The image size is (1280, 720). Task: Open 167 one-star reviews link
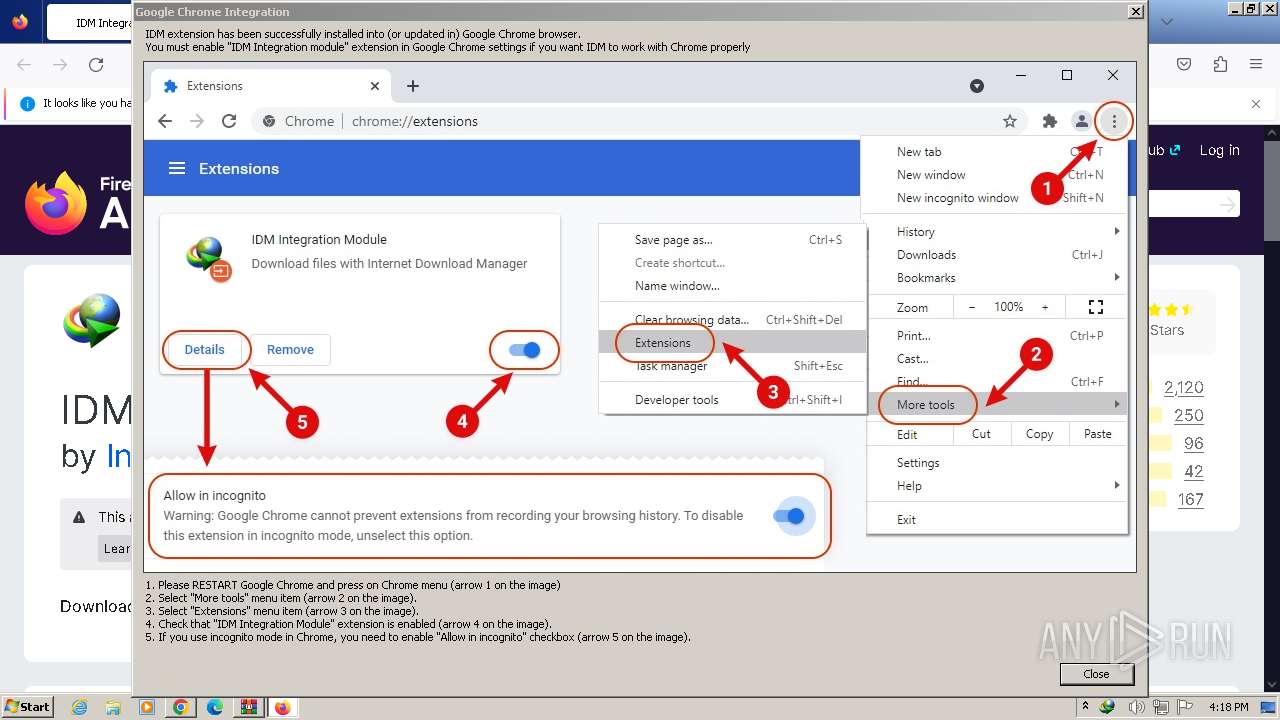[1190, 500]
